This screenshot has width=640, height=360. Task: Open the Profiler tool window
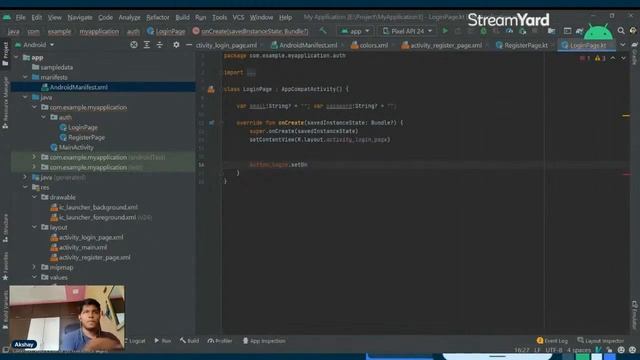pyautogui.click(x=220, y=341)
